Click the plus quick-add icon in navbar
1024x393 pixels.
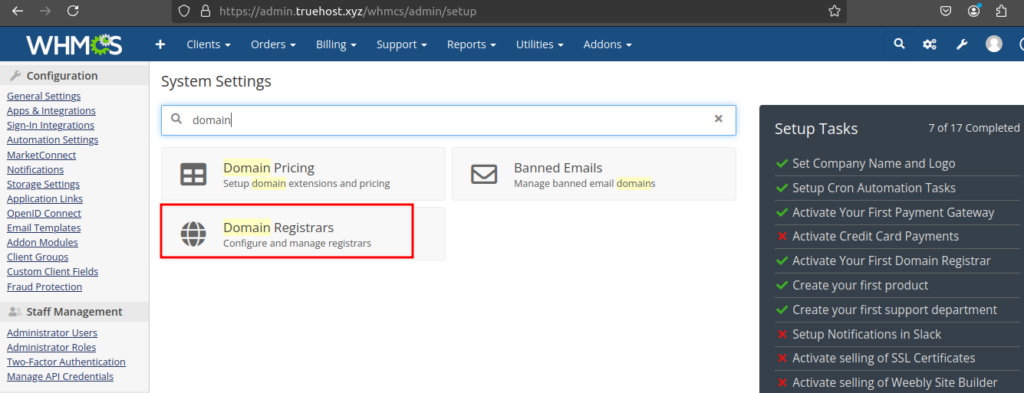tap(160, 44)
